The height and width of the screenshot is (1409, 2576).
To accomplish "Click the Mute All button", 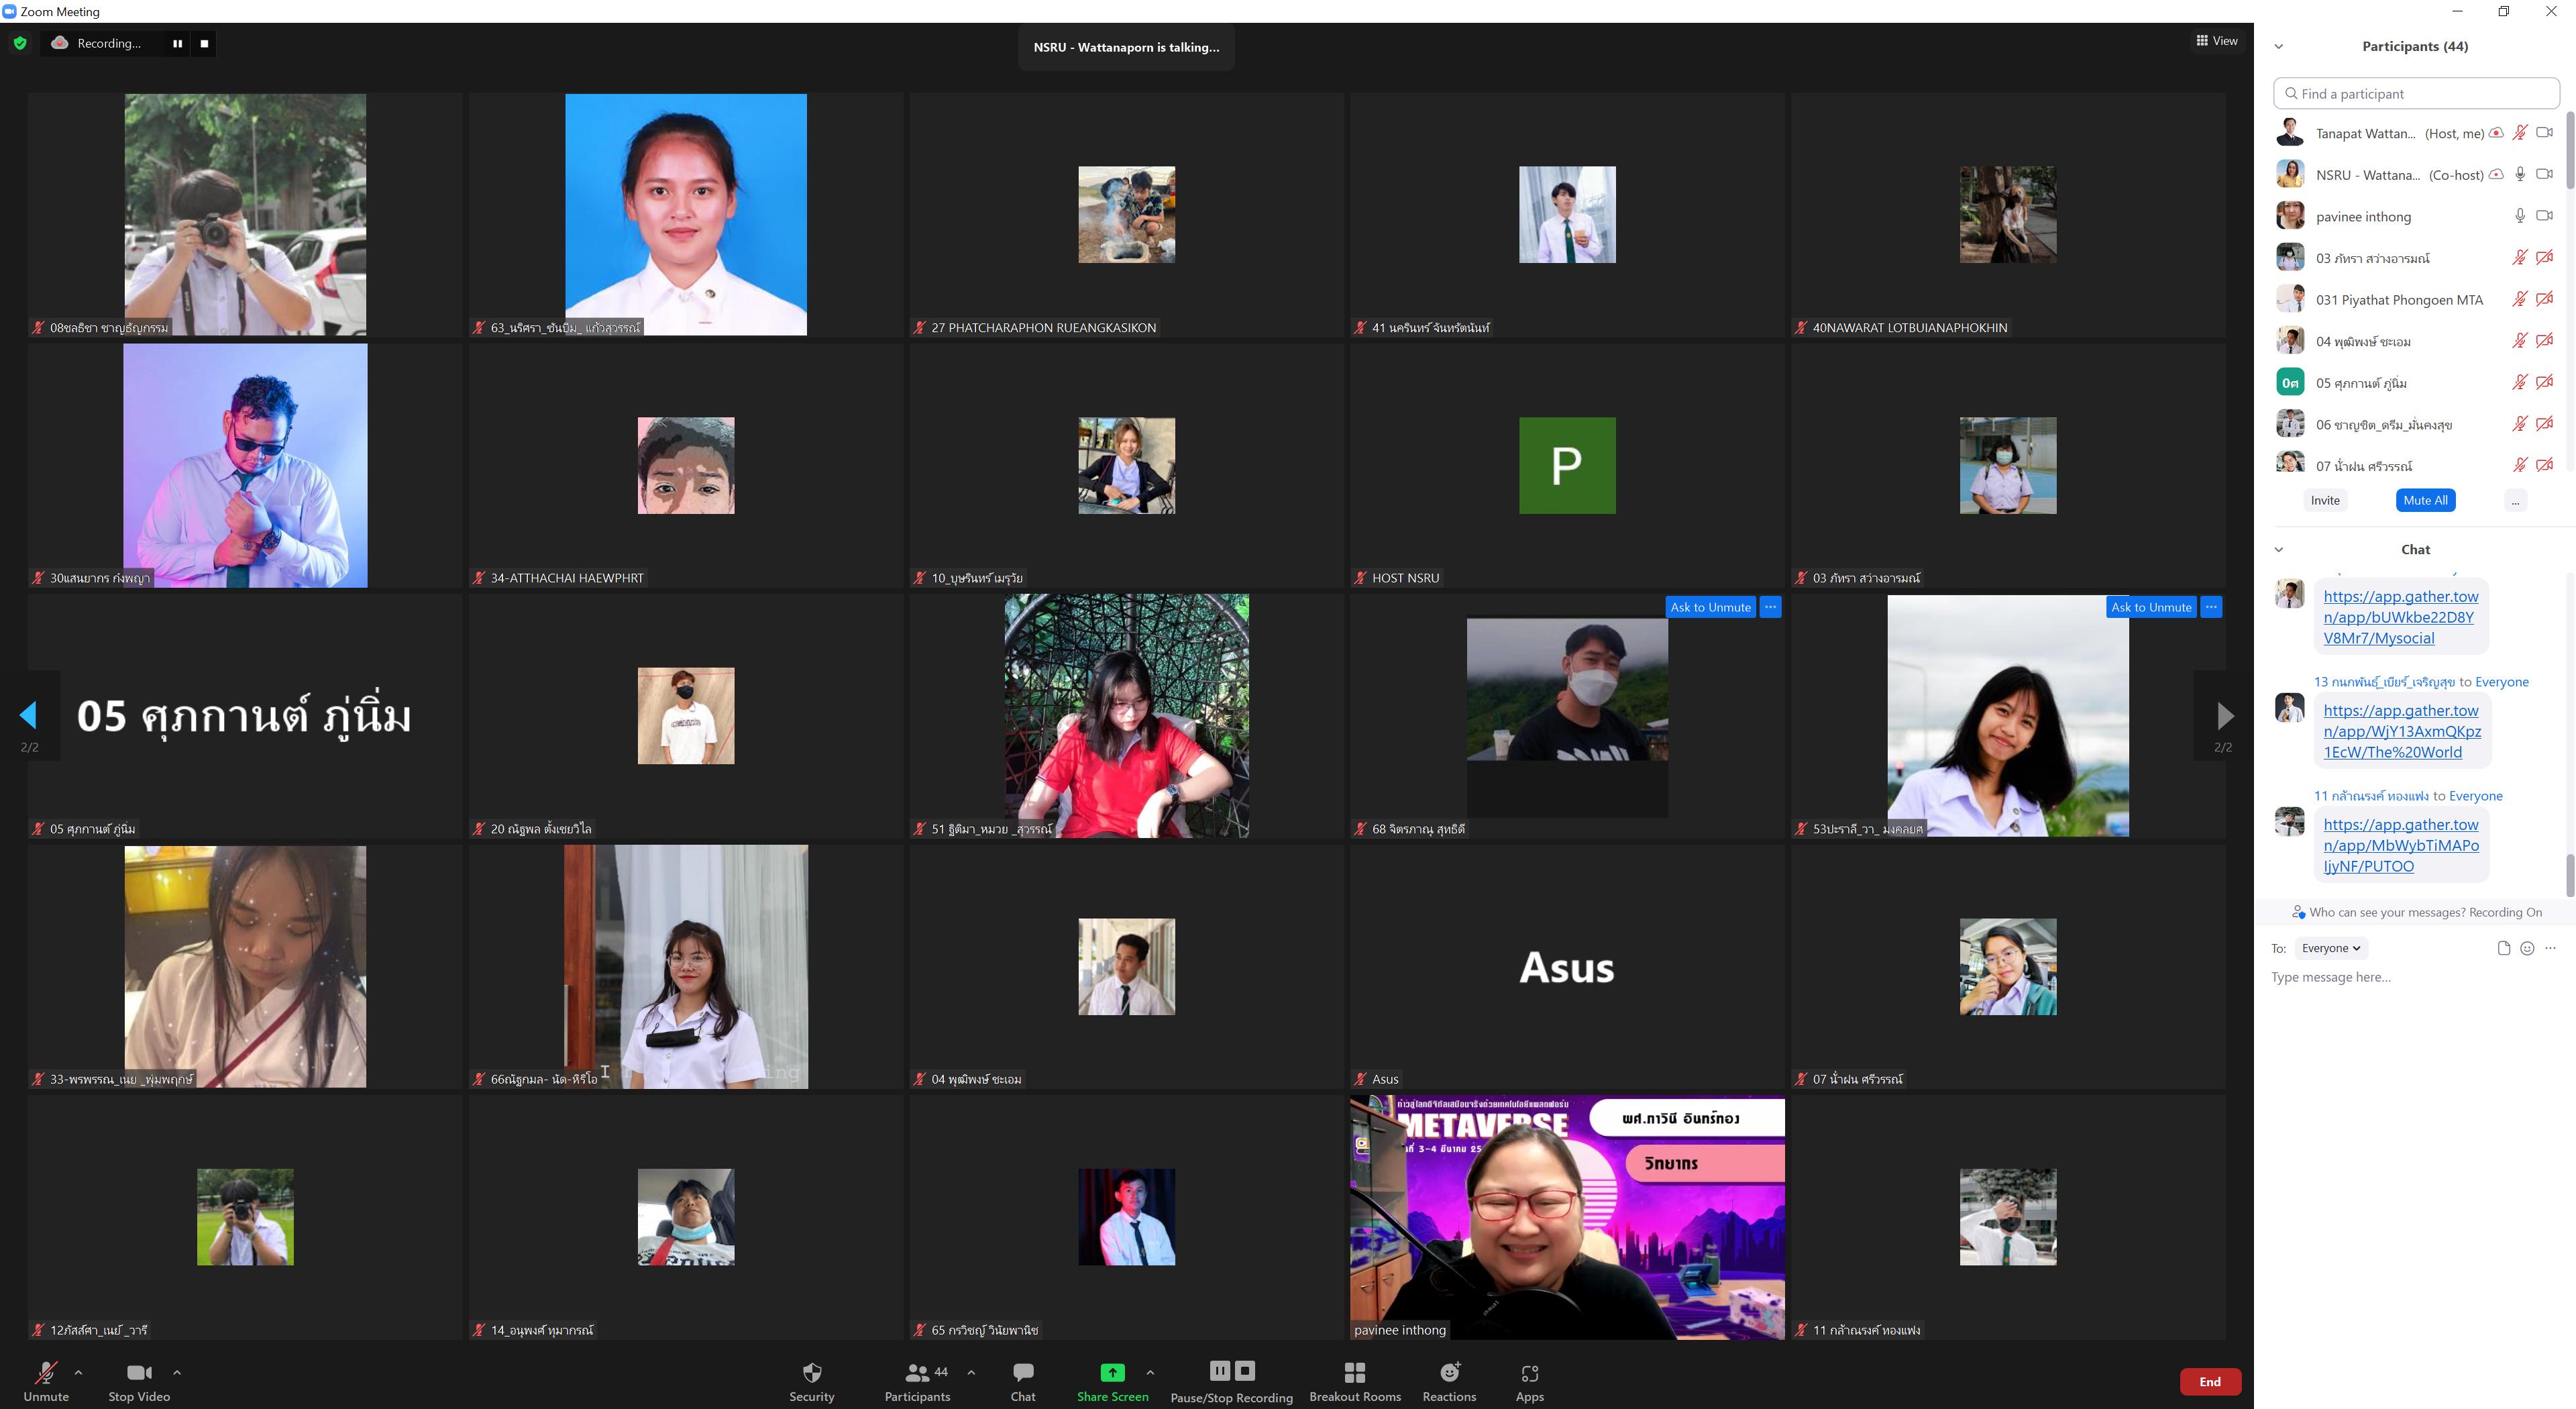I will point(2425,500).
